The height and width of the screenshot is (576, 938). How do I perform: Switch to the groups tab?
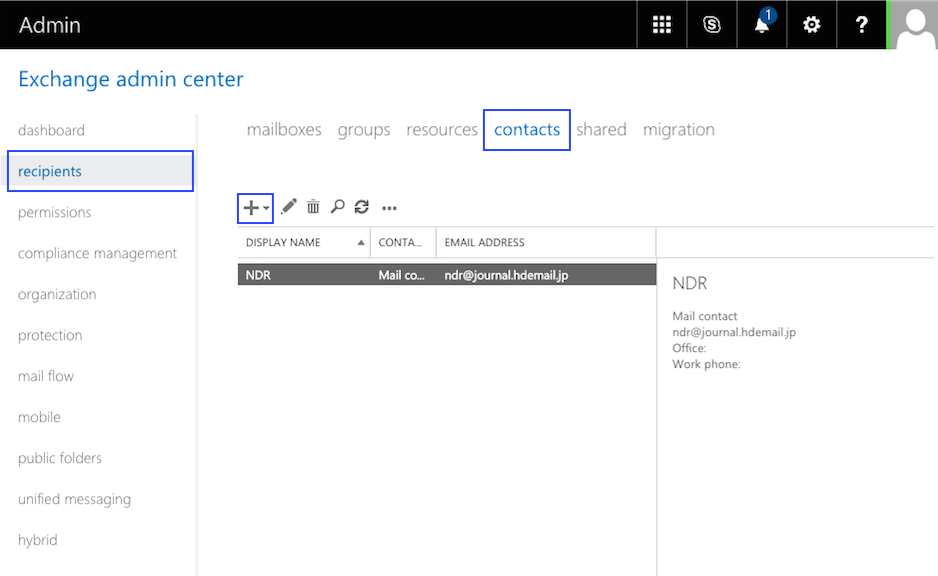coord(364,130)
